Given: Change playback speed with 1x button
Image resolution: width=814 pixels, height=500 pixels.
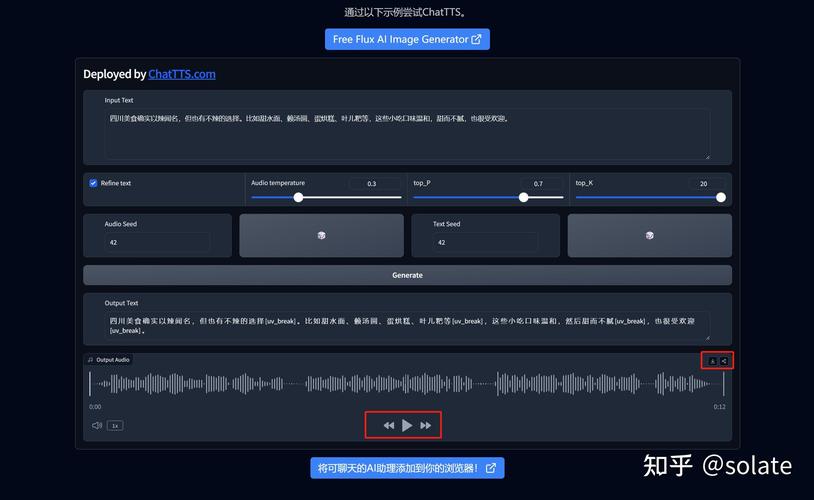Looking at the screenshot, I should [115, 425].
